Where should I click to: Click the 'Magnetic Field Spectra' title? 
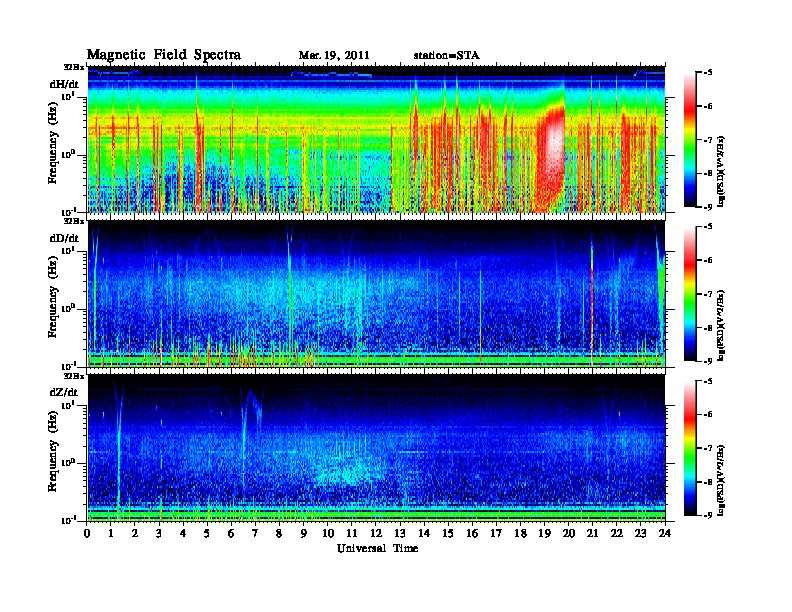click(x=164, y=55)
